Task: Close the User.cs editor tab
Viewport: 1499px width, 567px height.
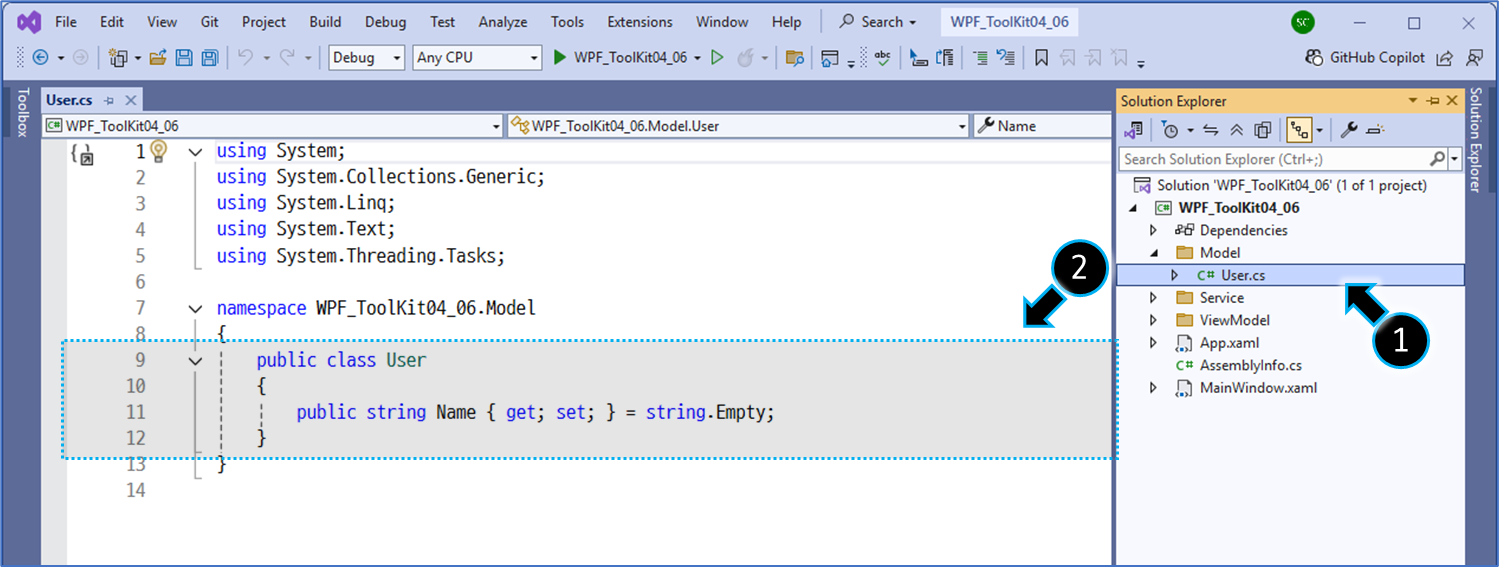Action: point(130,100)
